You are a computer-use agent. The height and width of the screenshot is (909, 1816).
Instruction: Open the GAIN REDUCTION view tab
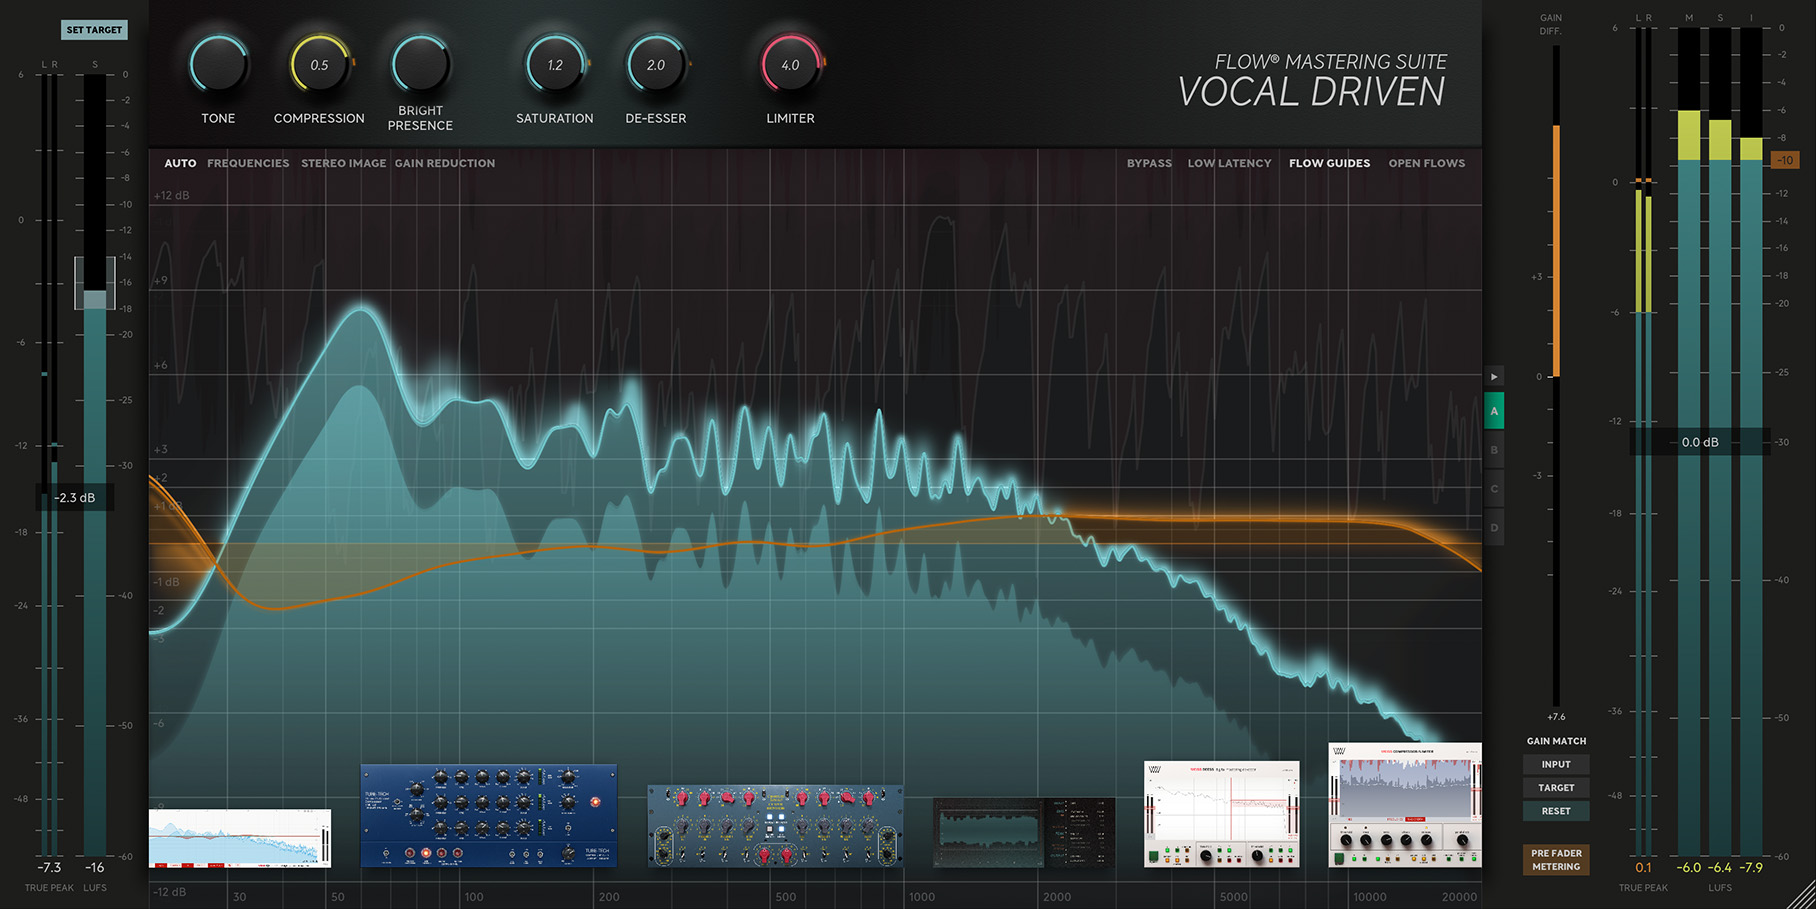coord(445,163)
